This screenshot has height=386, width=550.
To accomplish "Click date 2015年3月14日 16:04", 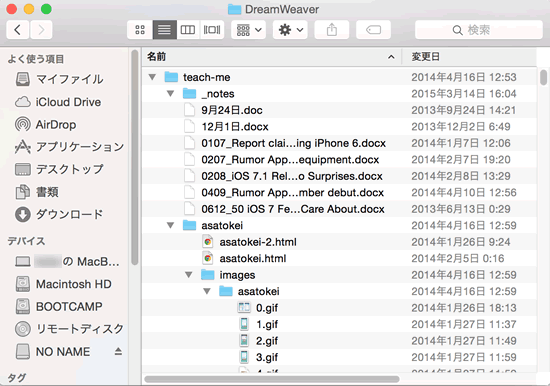I will (x=464, y=94).
